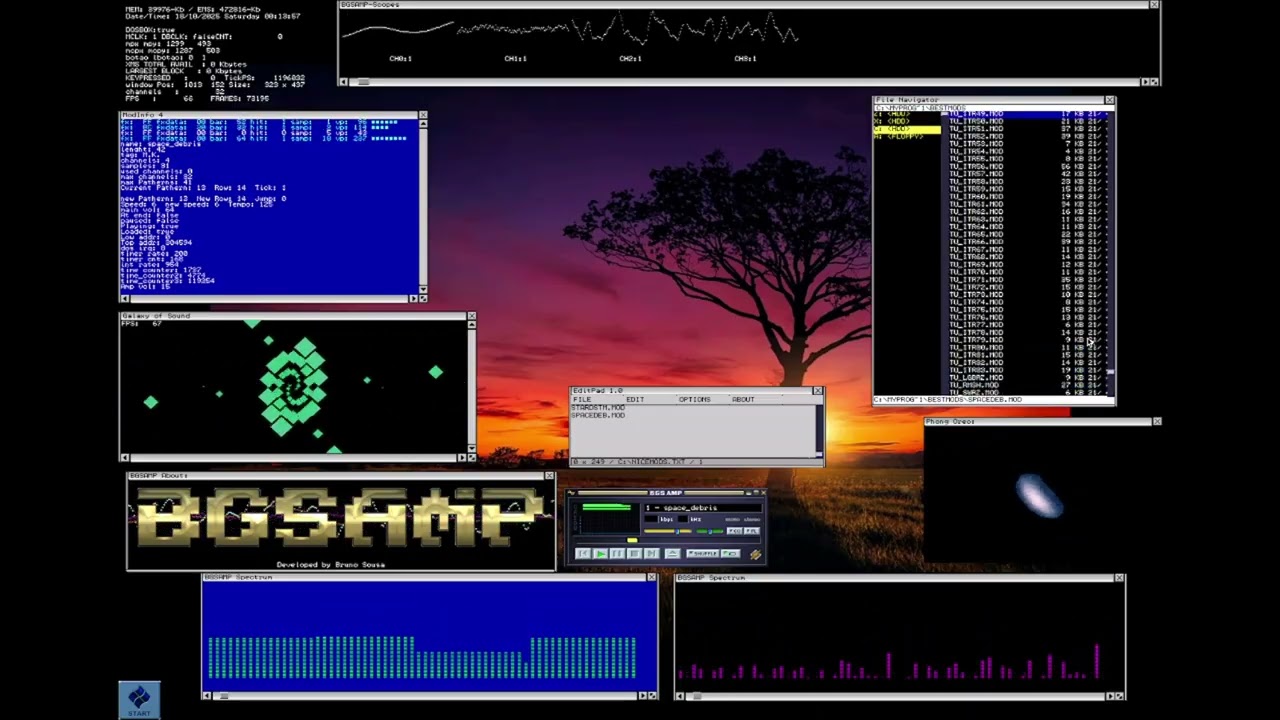Open the BGS AMP top-left menu icon
1280x720 pixels.
click(571, 492)
